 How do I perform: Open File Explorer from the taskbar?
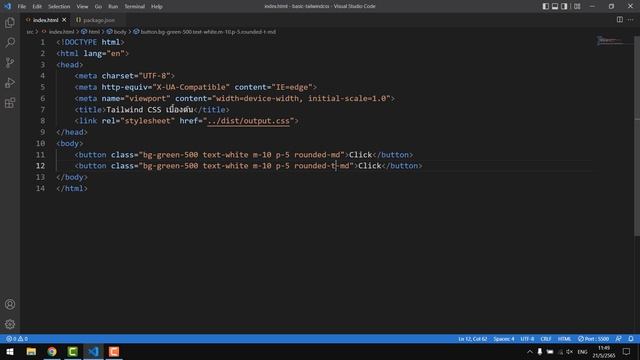click(31, 351)
